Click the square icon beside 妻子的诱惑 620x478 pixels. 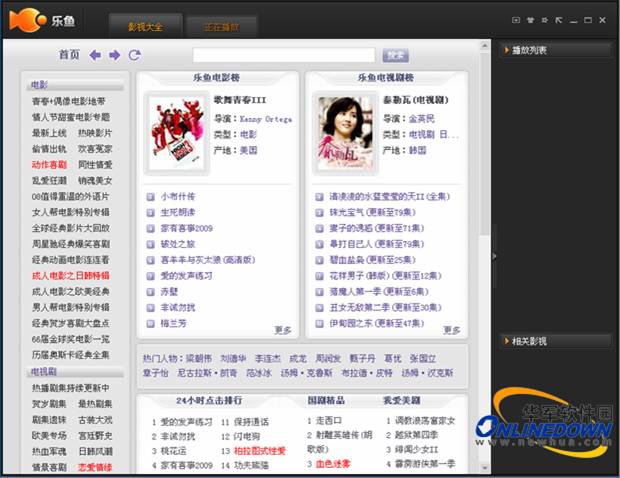pos(319,229)
